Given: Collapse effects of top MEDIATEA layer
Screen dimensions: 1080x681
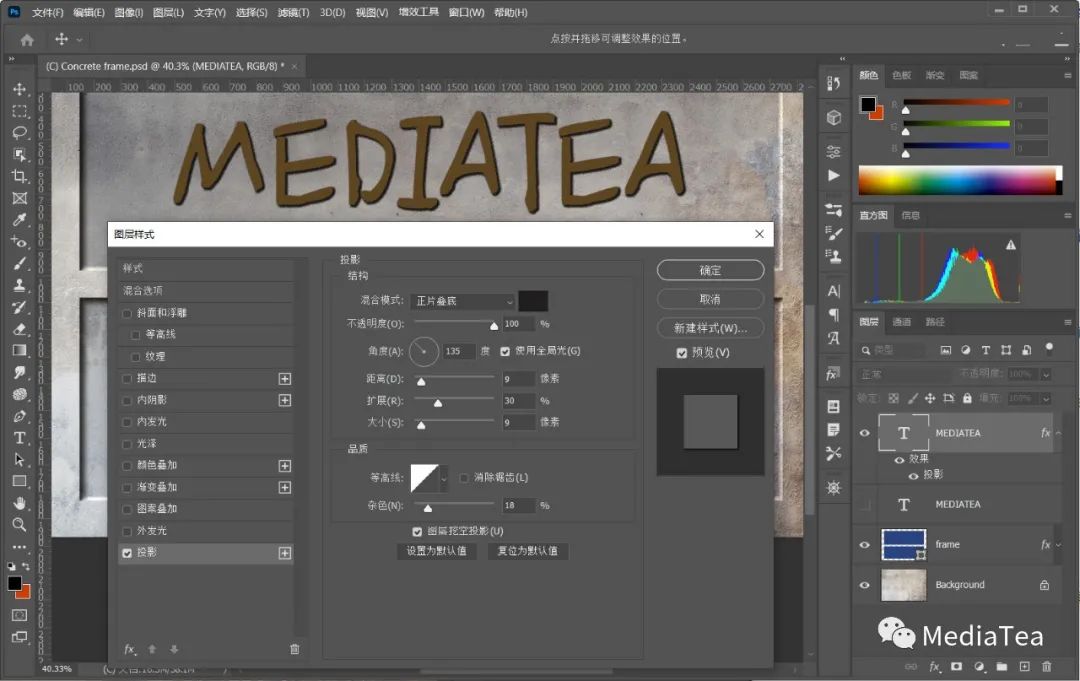Looking at the screenshot, I should tap(1059, 433).
